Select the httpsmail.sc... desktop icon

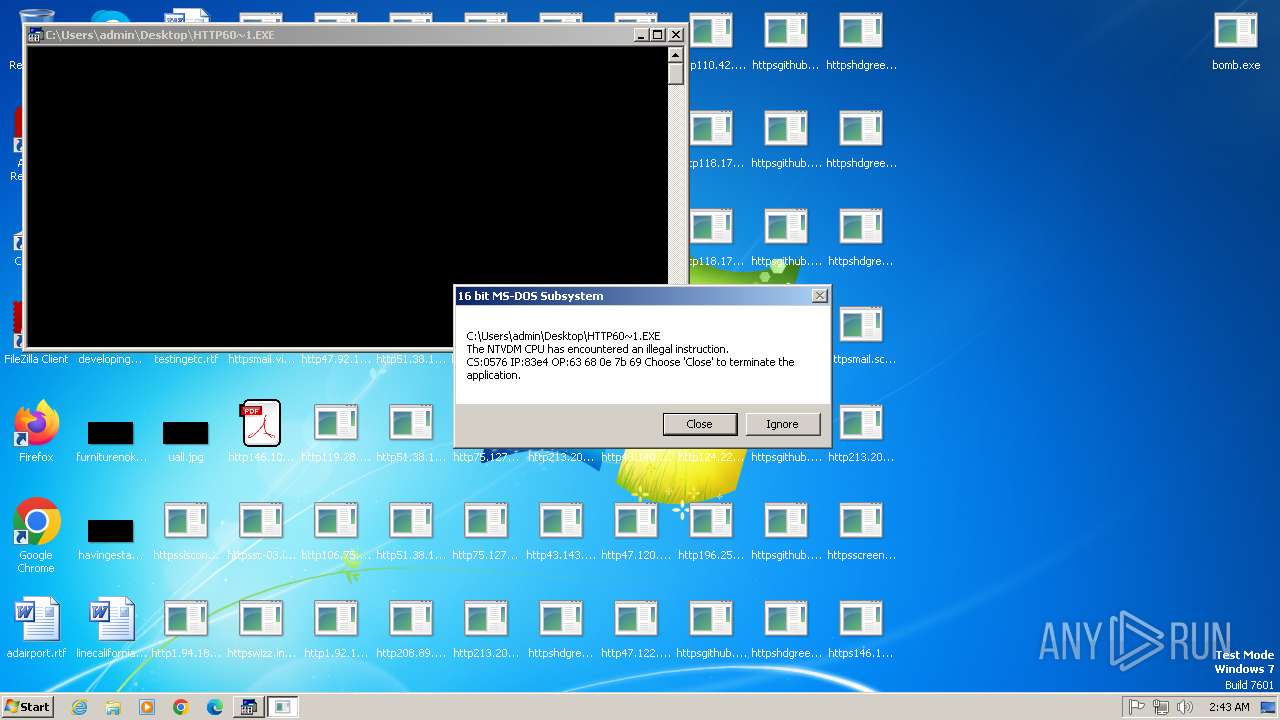862,336
